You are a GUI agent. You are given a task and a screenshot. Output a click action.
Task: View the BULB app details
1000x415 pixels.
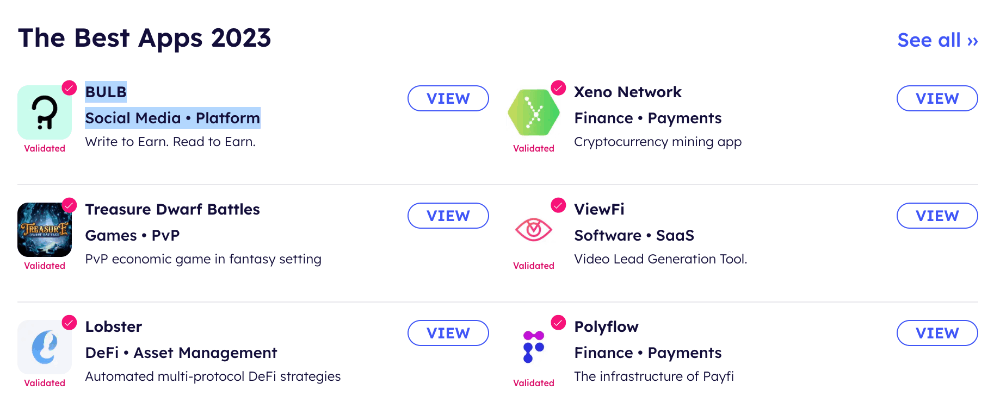point(448,98)
